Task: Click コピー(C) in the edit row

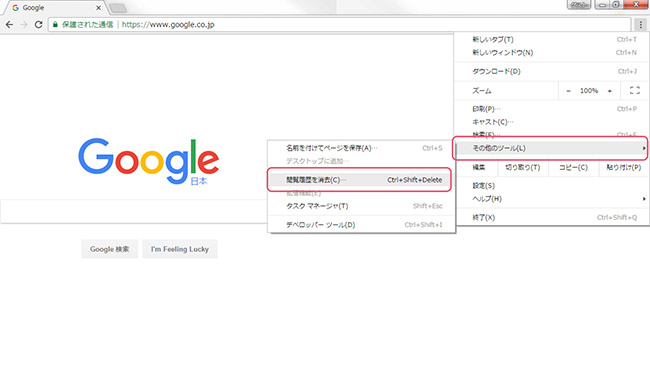Action: (573, 167)
